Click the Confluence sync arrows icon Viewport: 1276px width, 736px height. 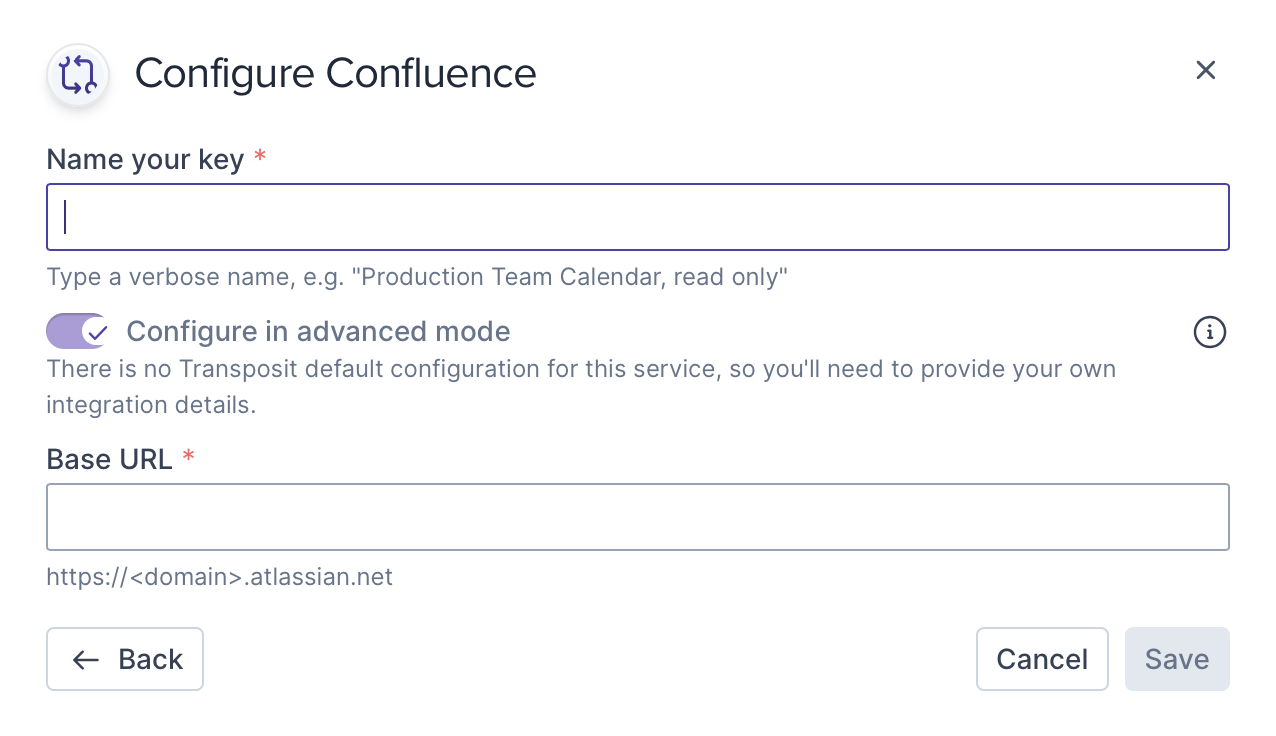coord(78,75)
